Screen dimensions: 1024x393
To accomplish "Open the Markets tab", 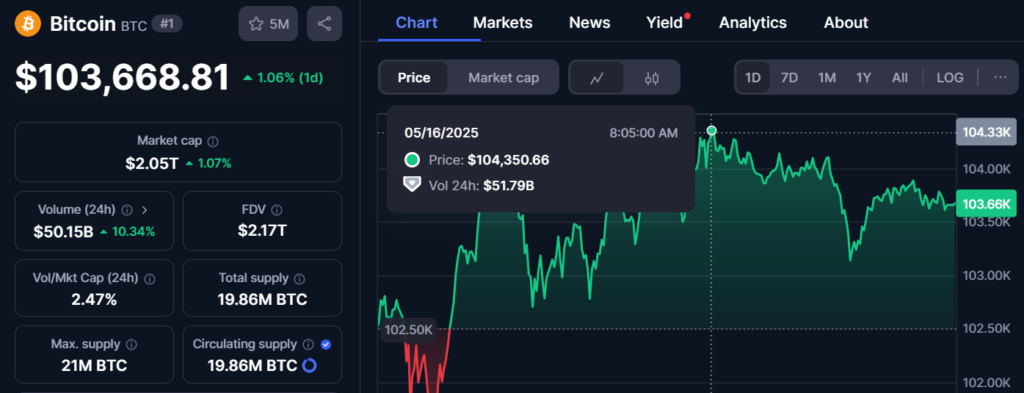I will click(x=503, y=23).
